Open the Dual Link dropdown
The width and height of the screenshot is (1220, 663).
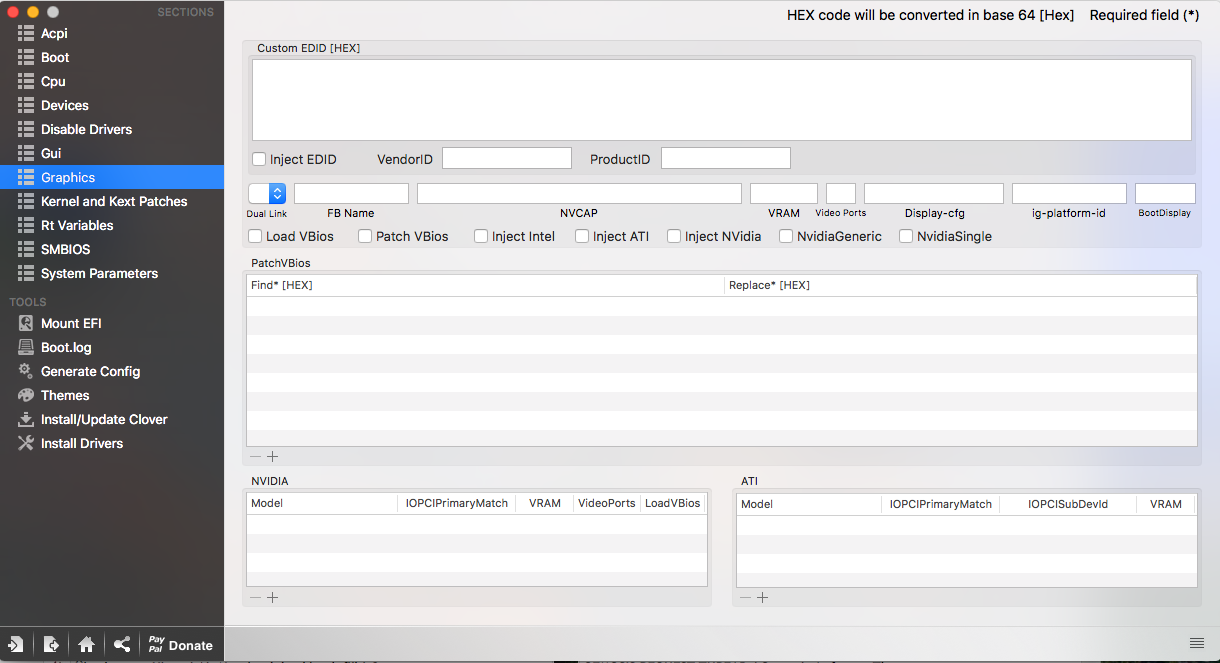tap(267, 194)
